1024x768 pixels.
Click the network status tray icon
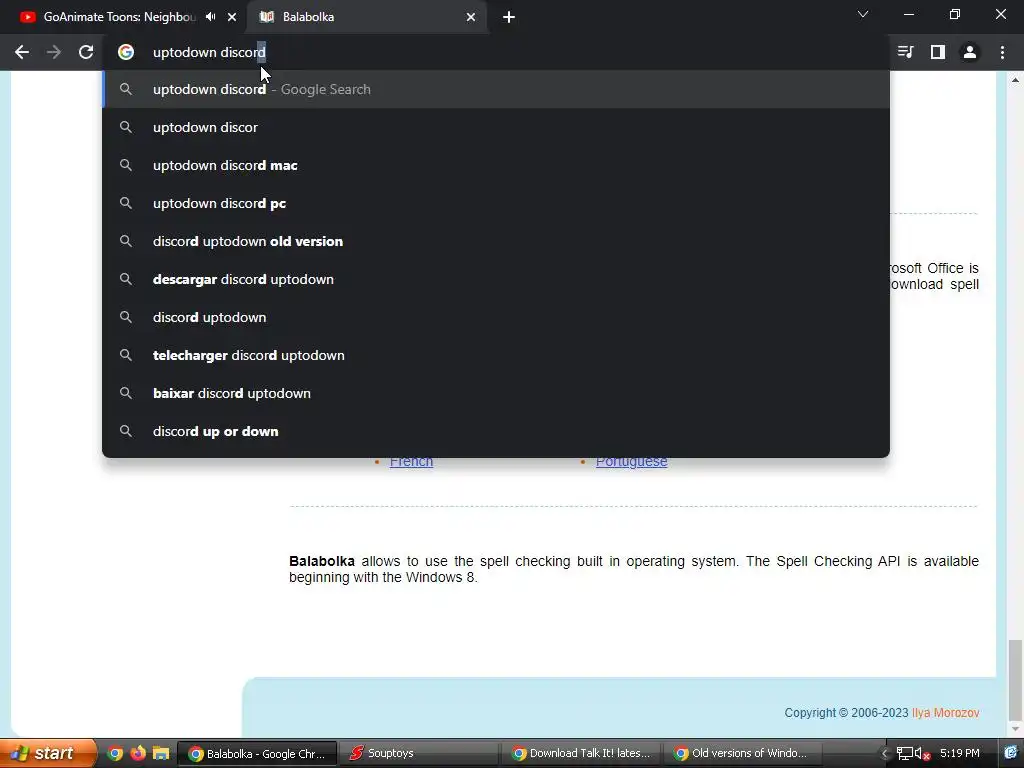click(x=904, y=754)
